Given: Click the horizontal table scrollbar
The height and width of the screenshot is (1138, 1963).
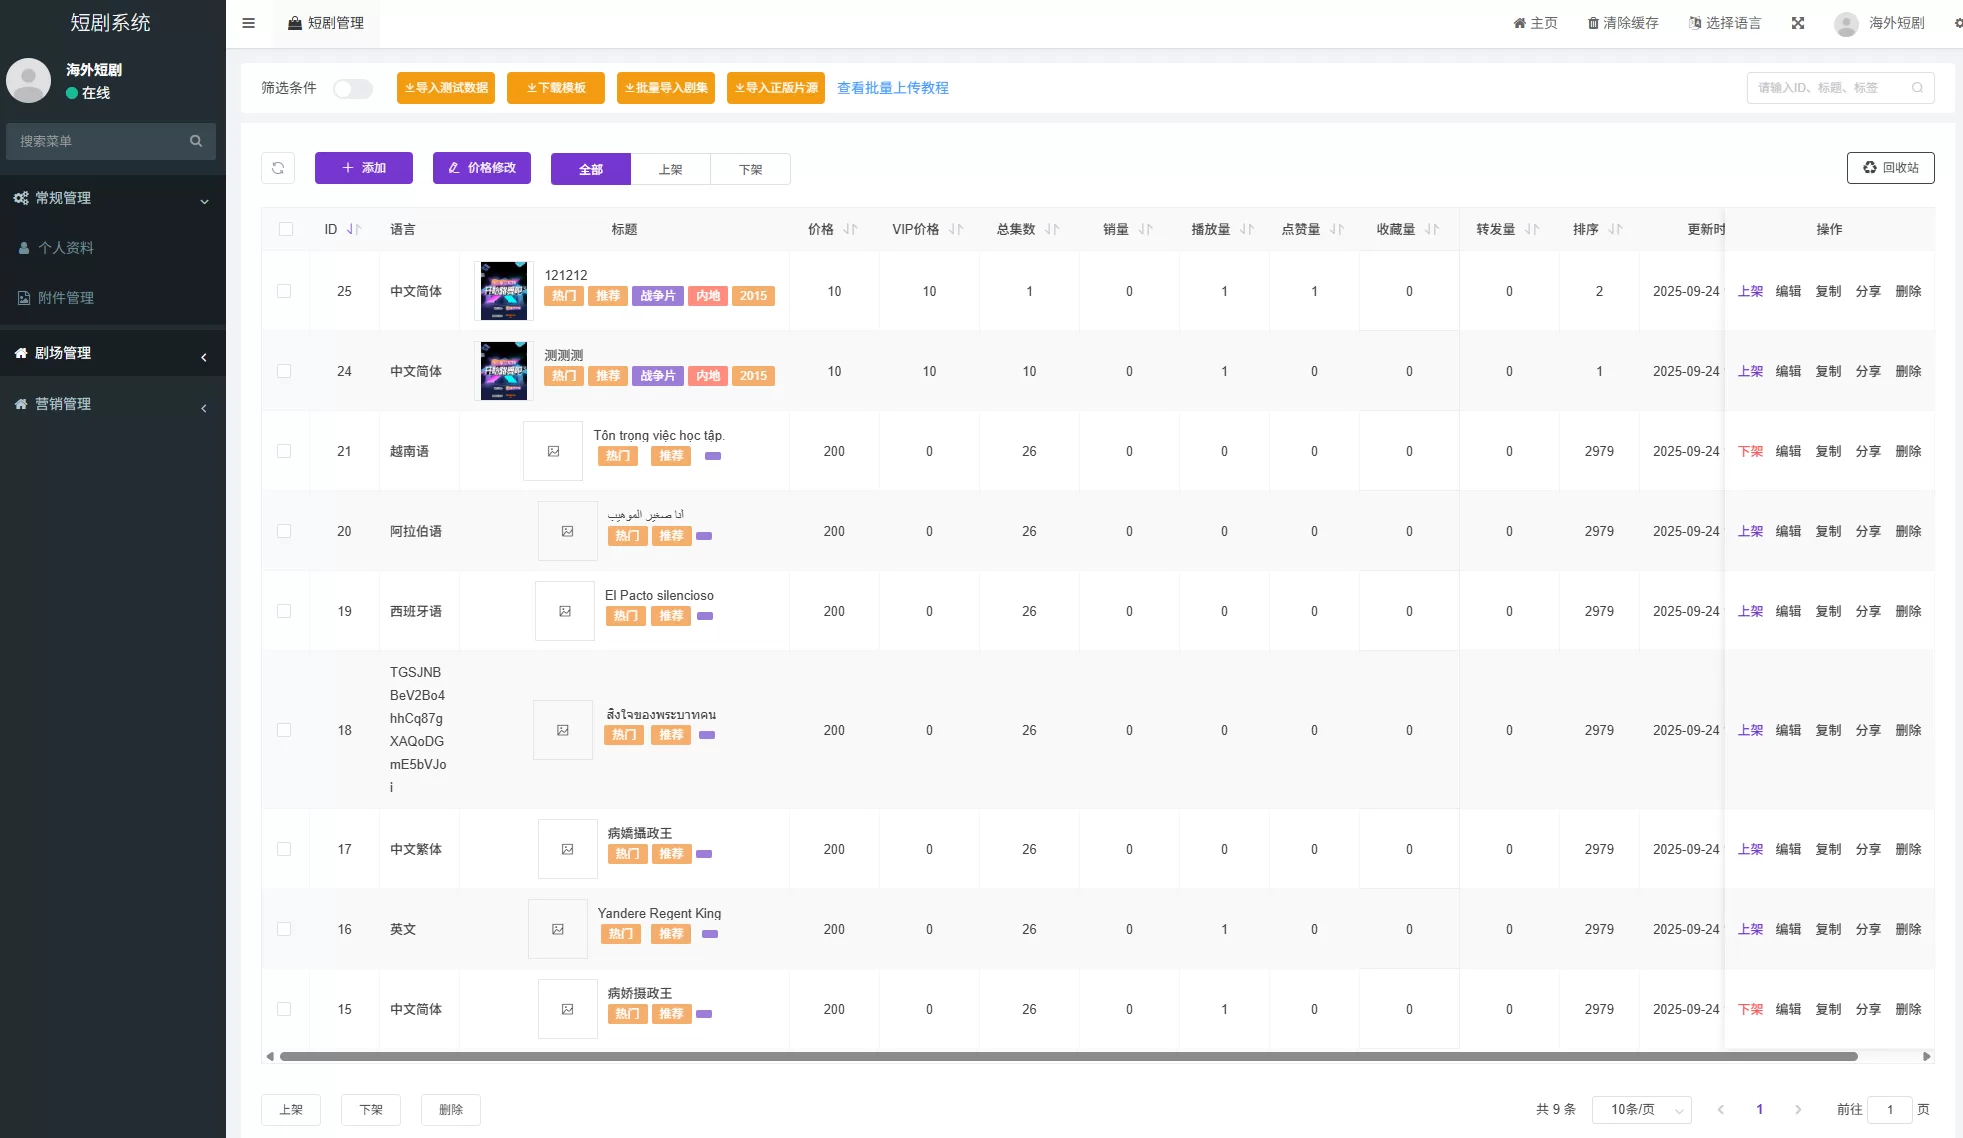Looking at the screenshot, I should [1068, 1056].
